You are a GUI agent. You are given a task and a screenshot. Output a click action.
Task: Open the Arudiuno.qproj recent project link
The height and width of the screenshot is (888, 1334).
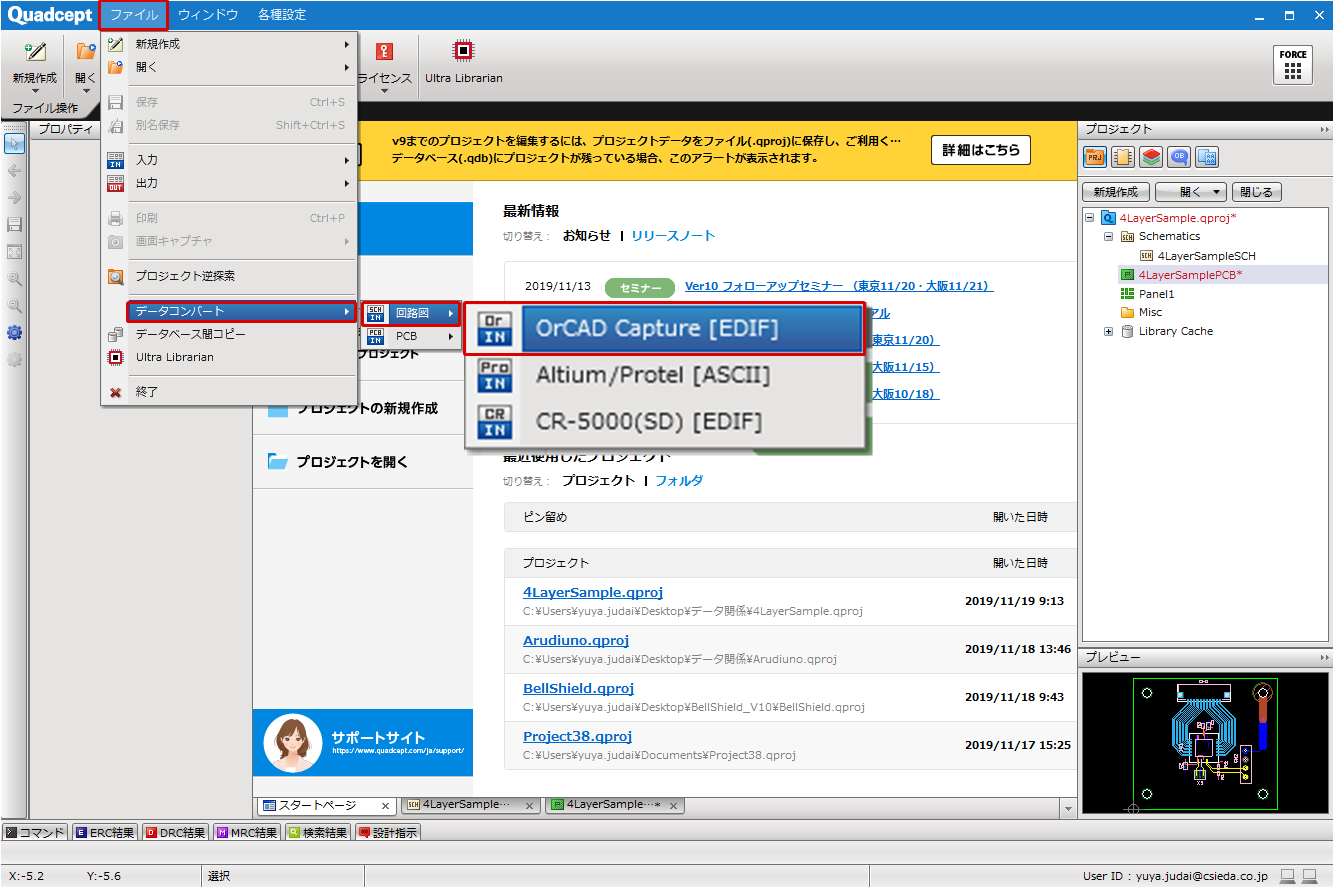coord(575,640)
